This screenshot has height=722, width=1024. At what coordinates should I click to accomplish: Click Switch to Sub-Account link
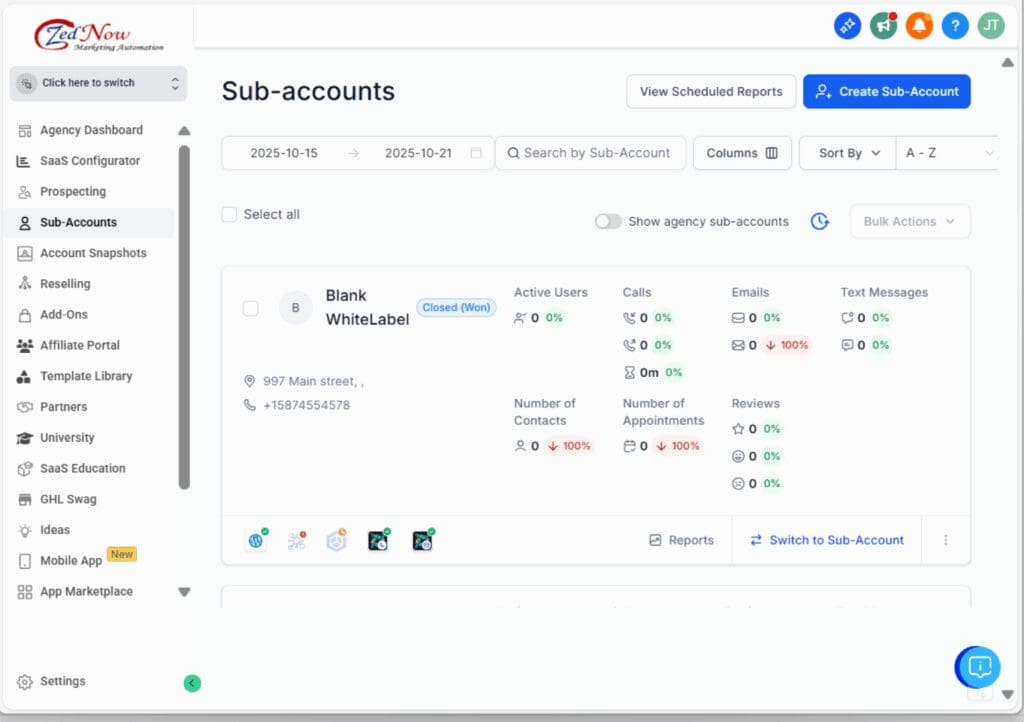coord(826,540)
